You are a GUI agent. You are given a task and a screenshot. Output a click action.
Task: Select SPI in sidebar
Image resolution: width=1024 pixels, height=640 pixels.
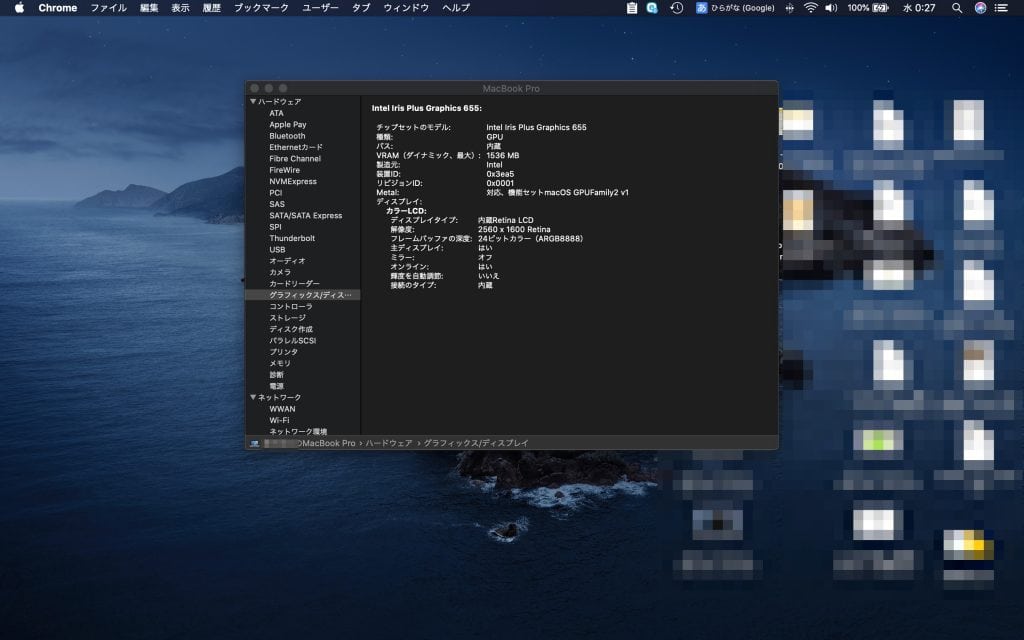tap(275, 227)
